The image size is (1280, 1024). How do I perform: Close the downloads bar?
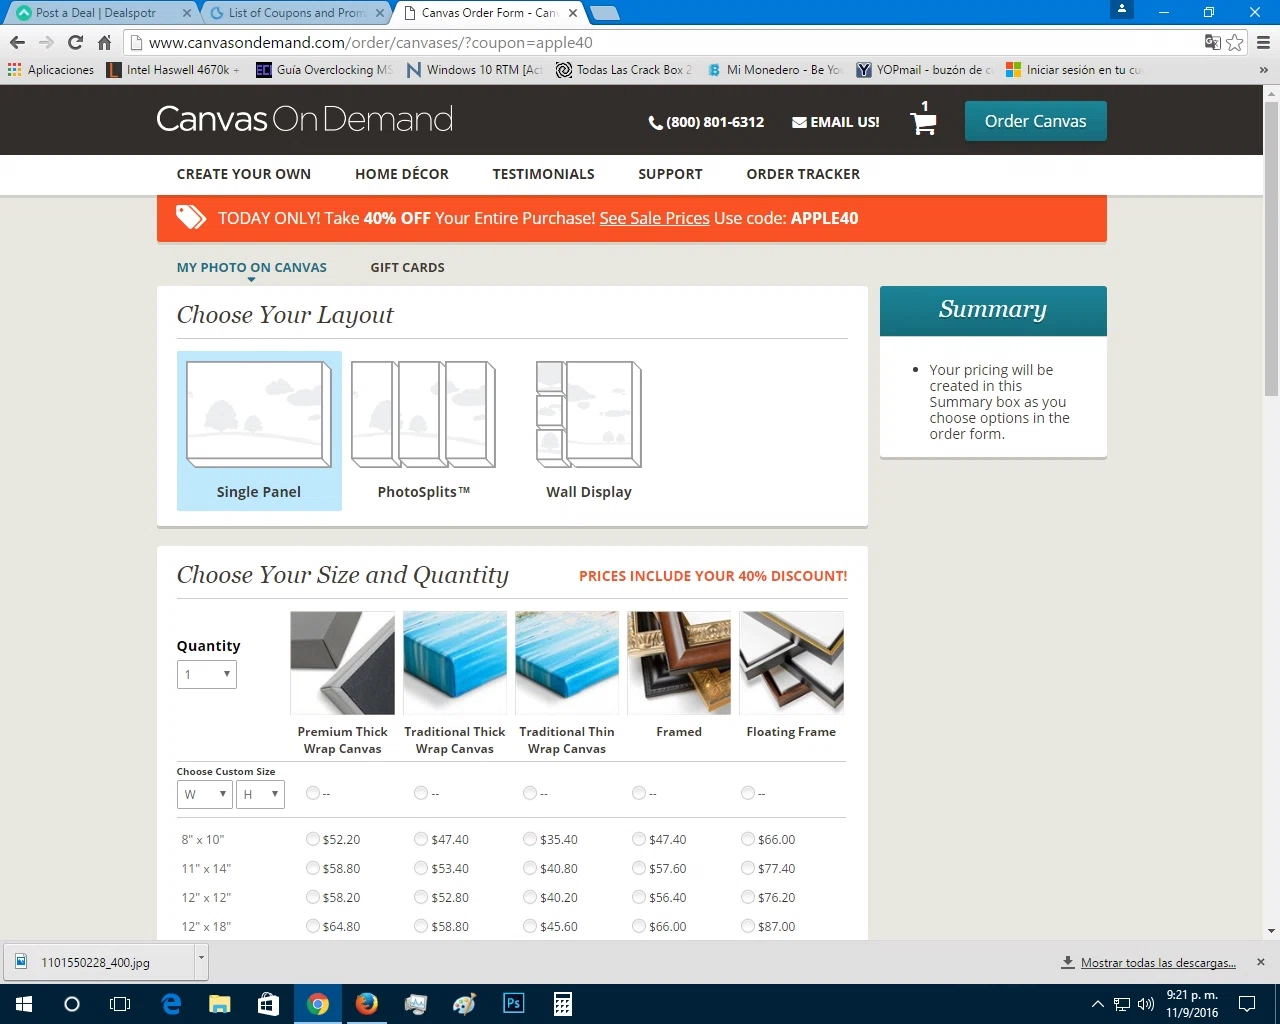(x=1261, y=962)
